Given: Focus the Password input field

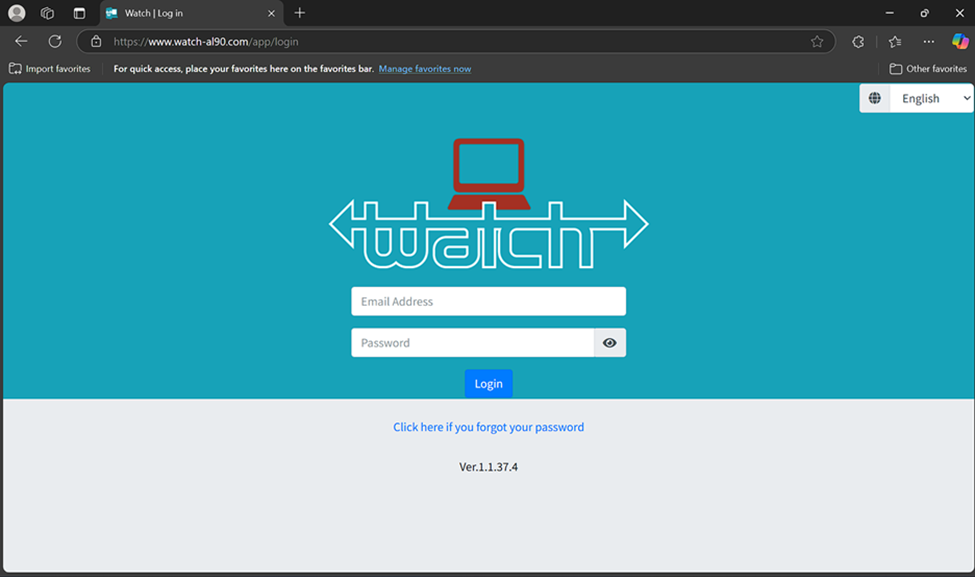Looking at the screenshot, I should click(472, 343).
